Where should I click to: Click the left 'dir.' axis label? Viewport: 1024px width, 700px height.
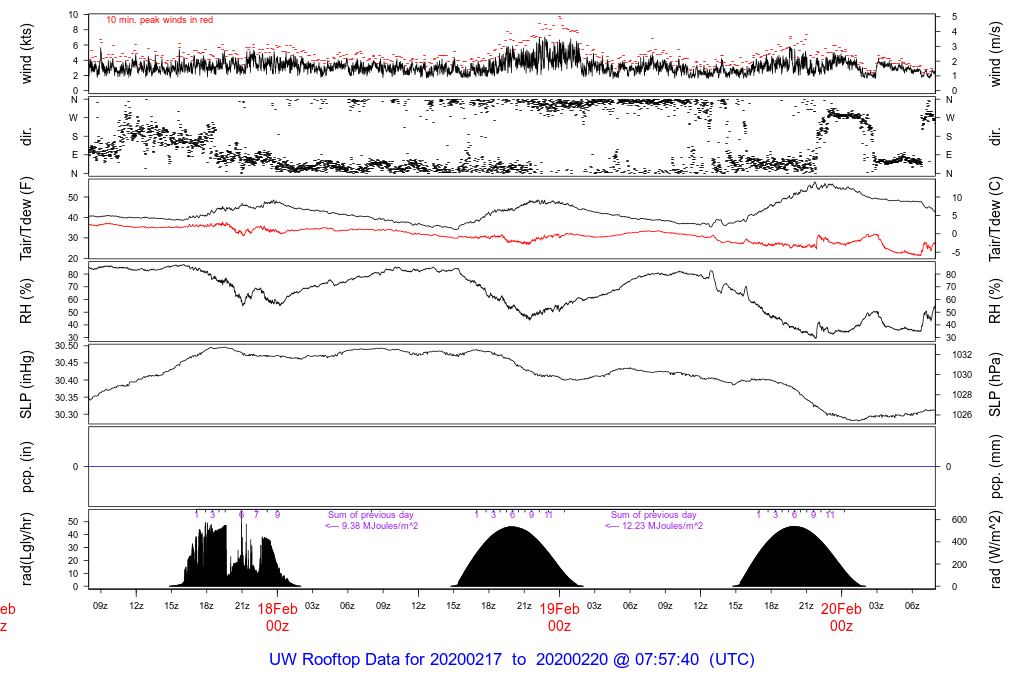point(26,137)
